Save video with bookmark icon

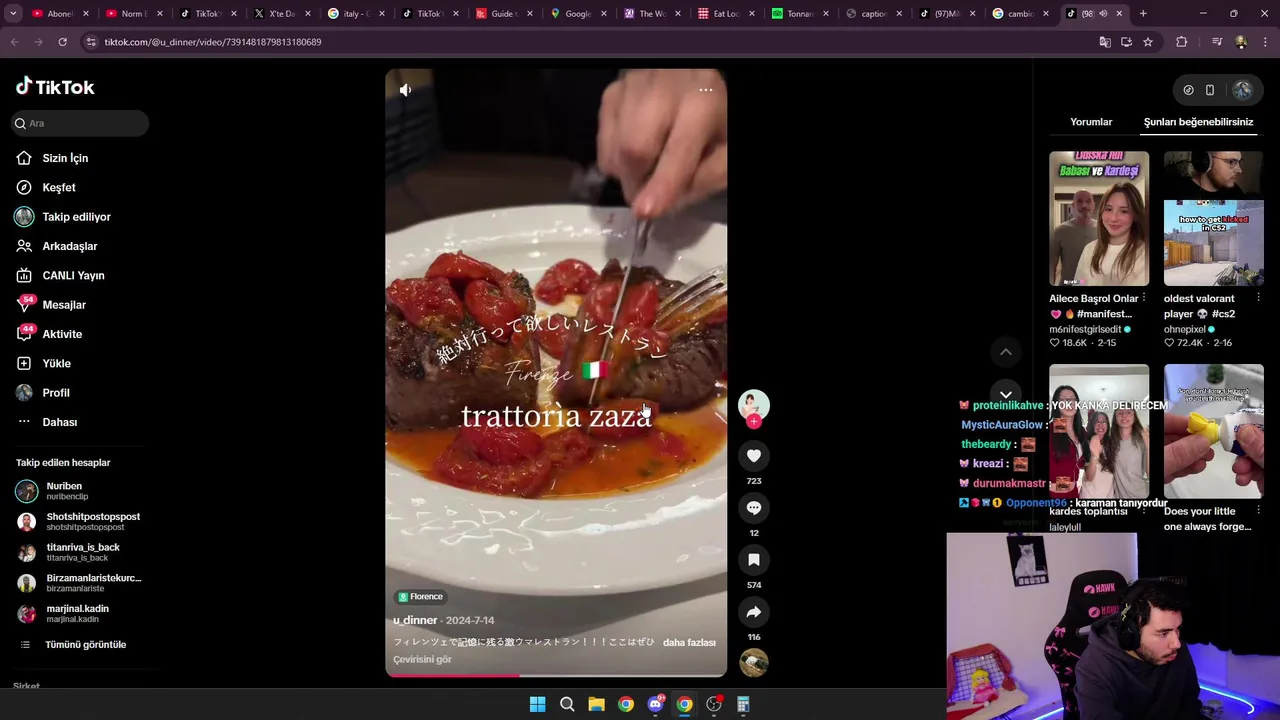tap(754, 560)
